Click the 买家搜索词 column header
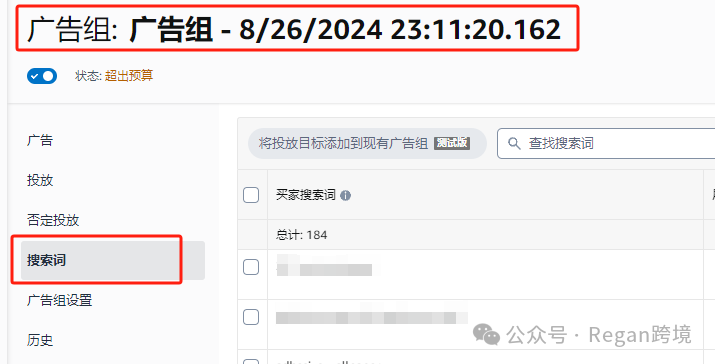715x364 pixels. [x=306, y=195]
